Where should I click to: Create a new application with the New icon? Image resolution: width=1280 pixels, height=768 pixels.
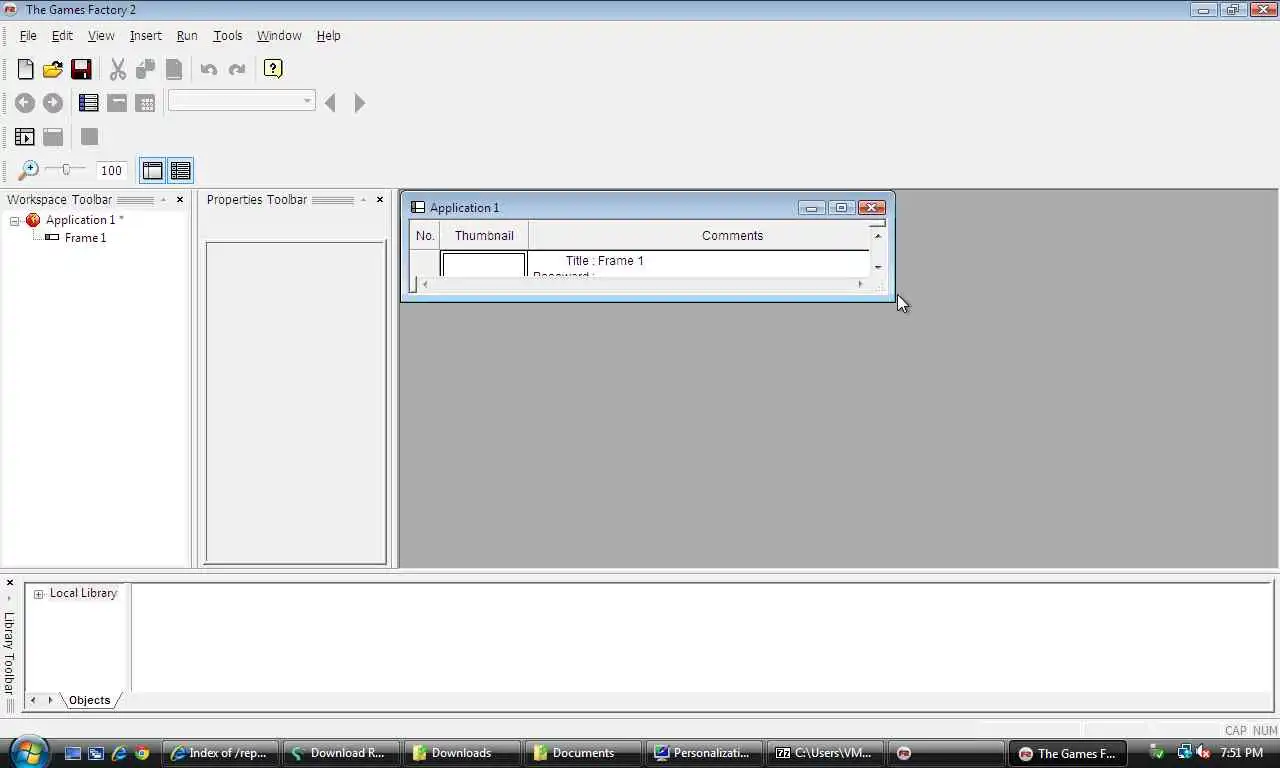(x=25, y=69)
